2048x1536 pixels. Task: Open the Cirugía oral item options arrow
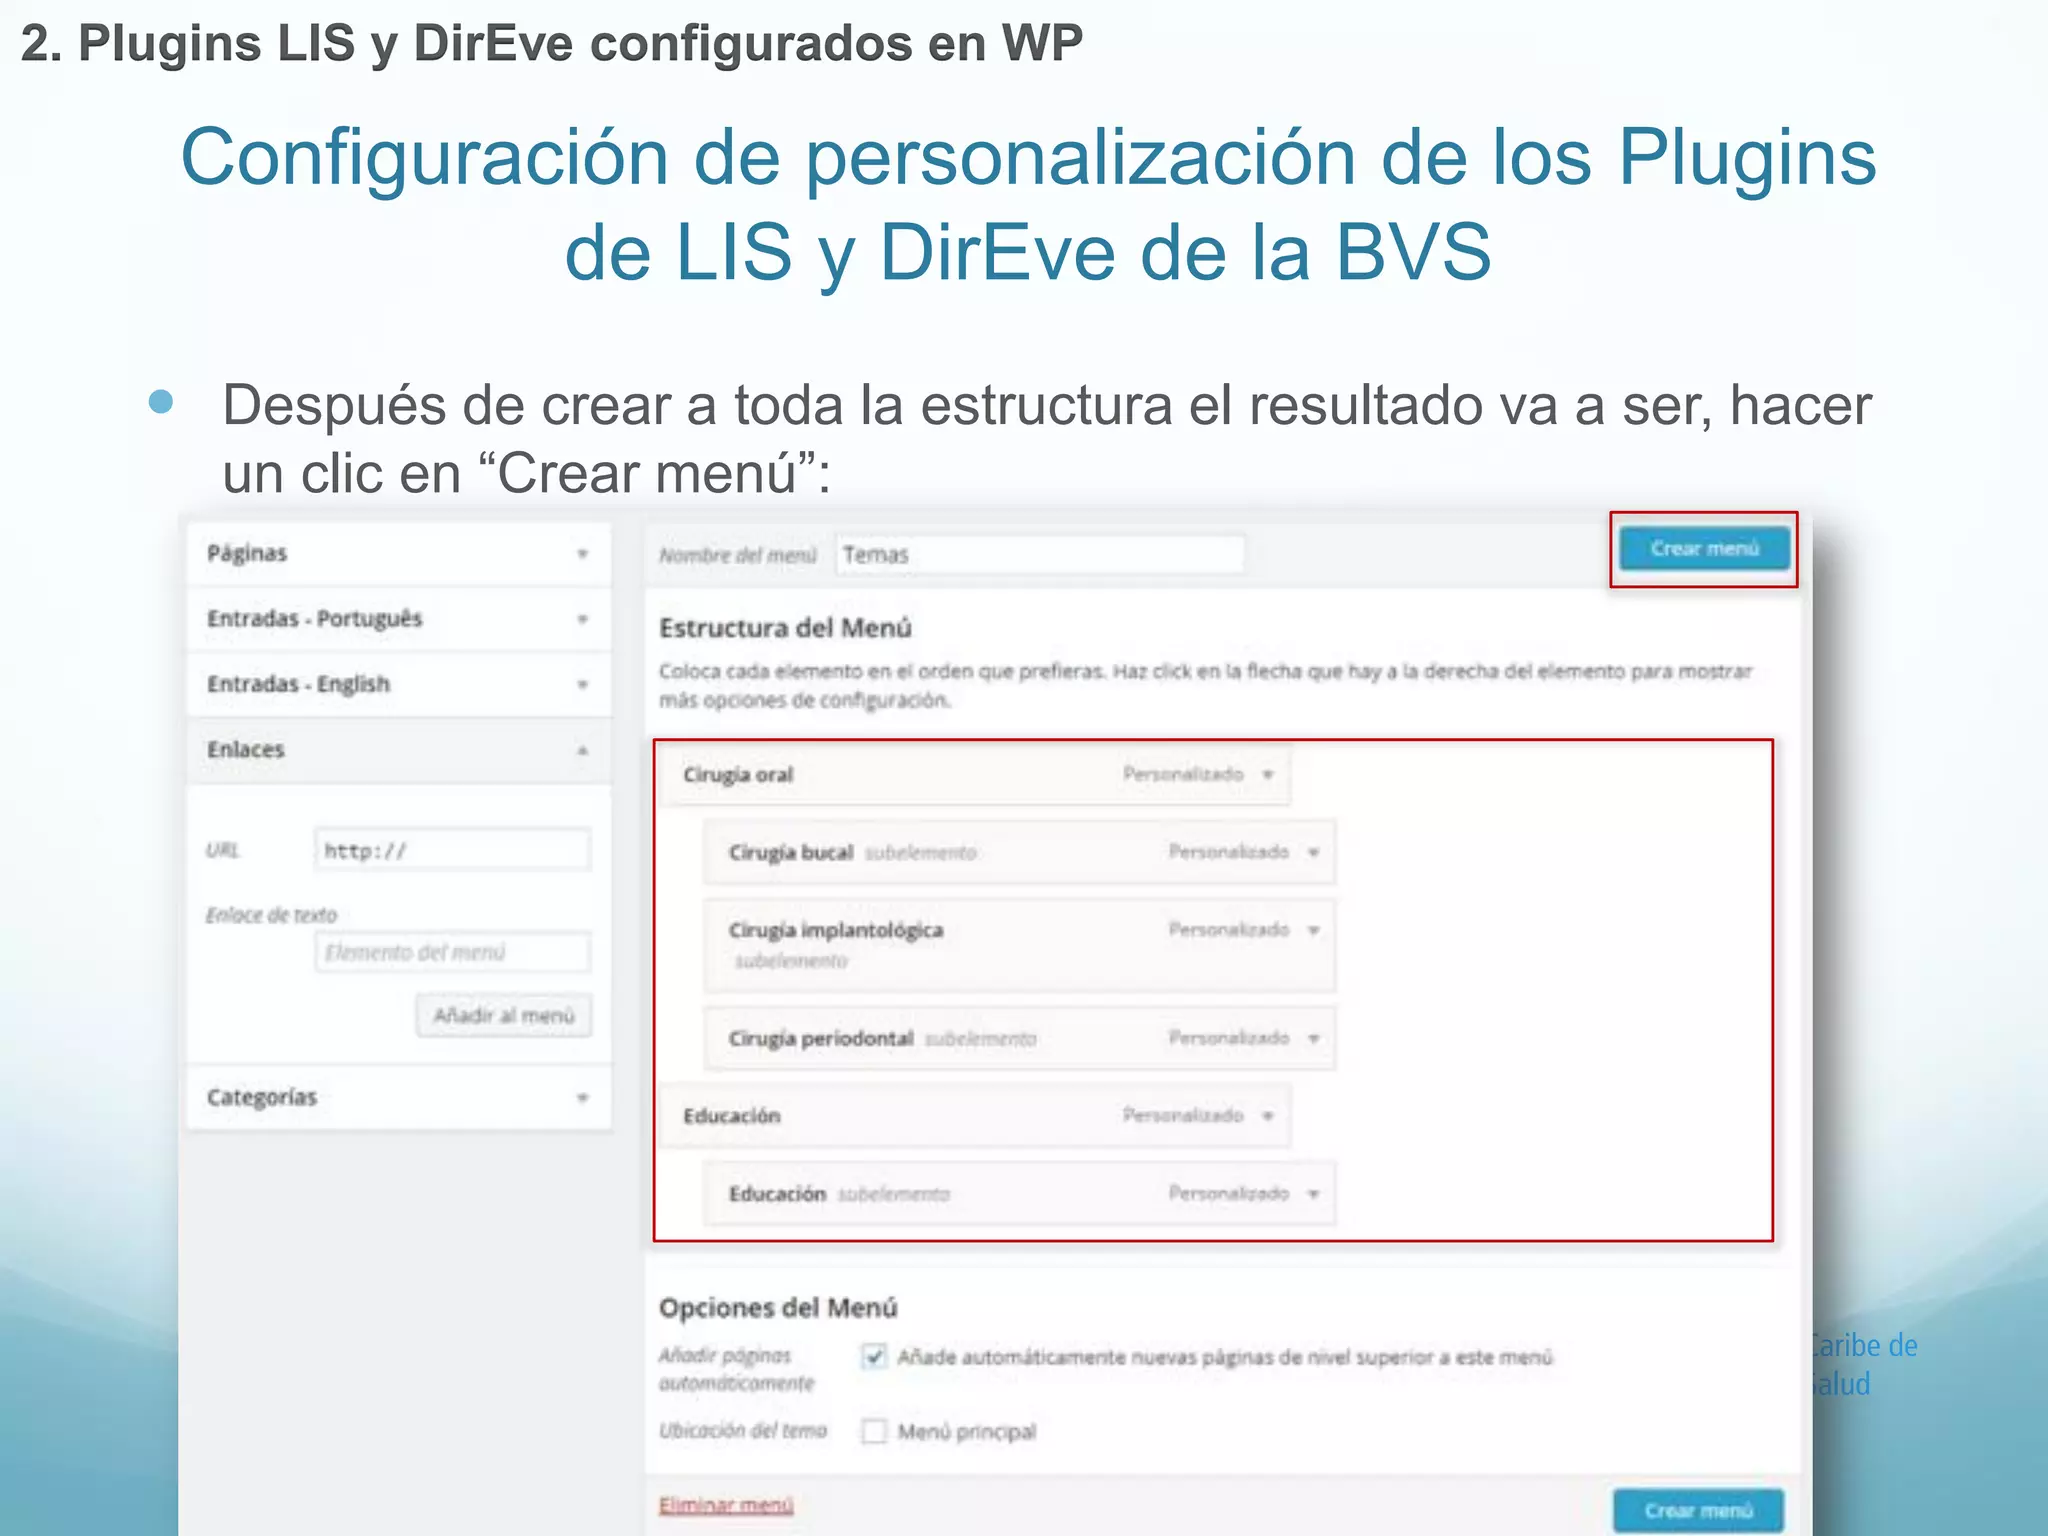click(x=1268, y=775)
